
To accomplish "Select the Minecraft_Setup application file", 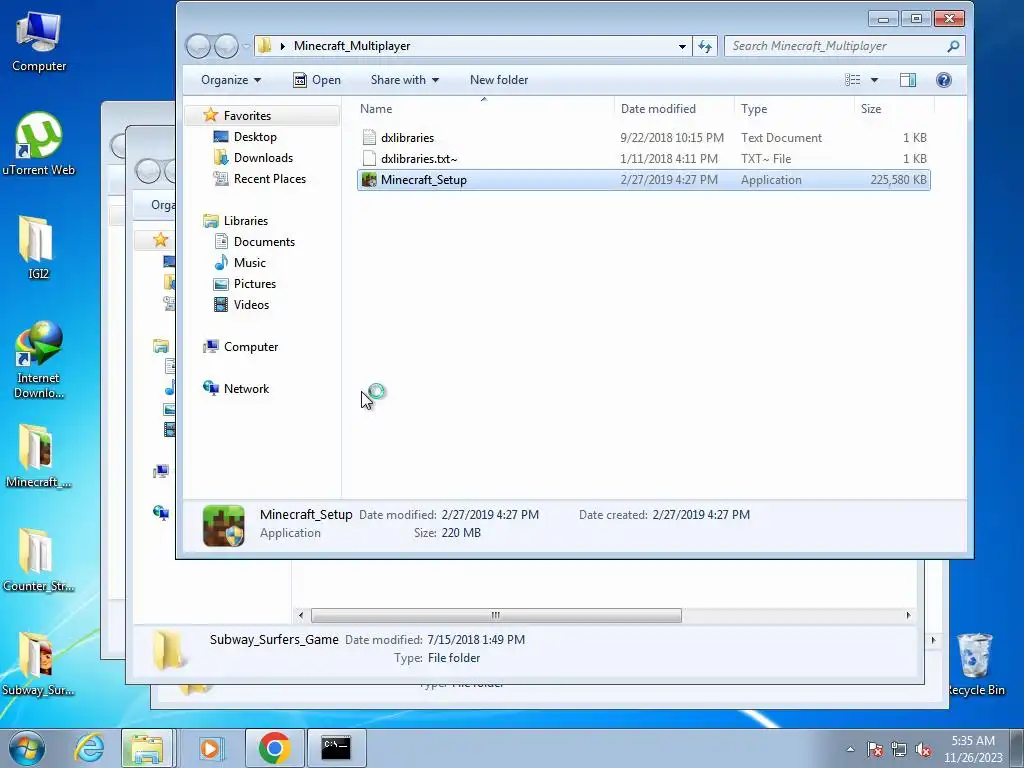I will [644, 180].
